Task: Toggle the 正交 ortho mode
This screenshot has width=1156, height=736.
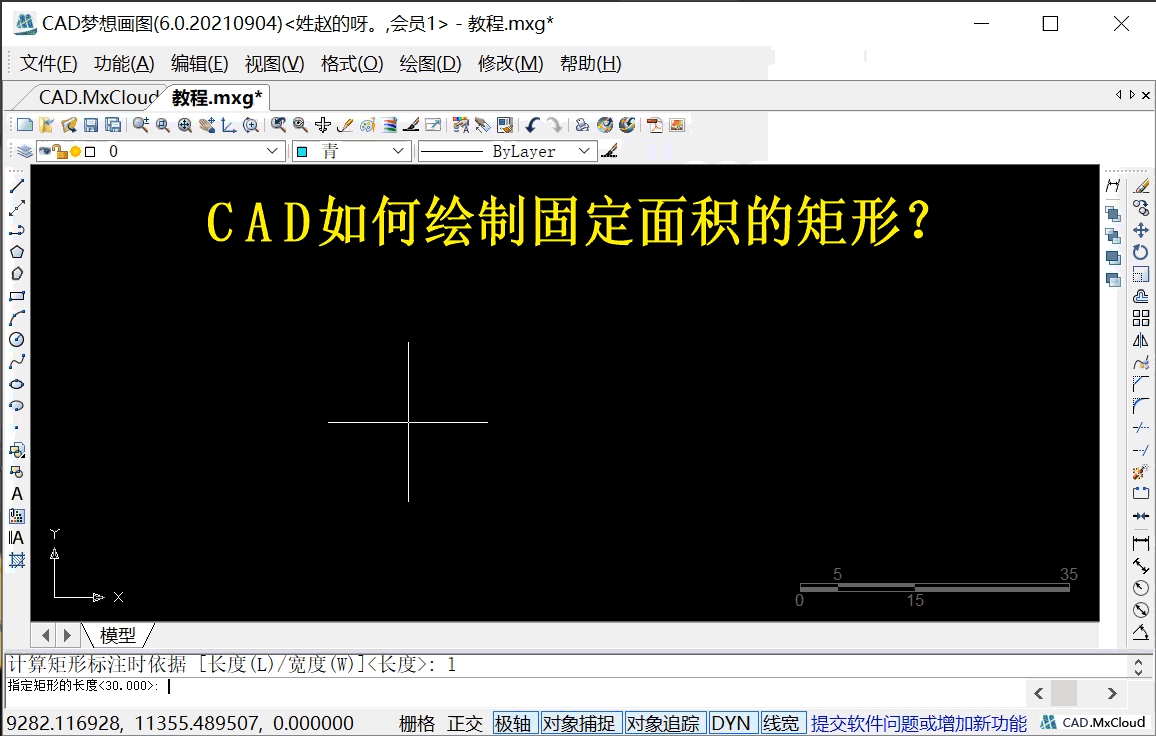Action: coord(464,723)
